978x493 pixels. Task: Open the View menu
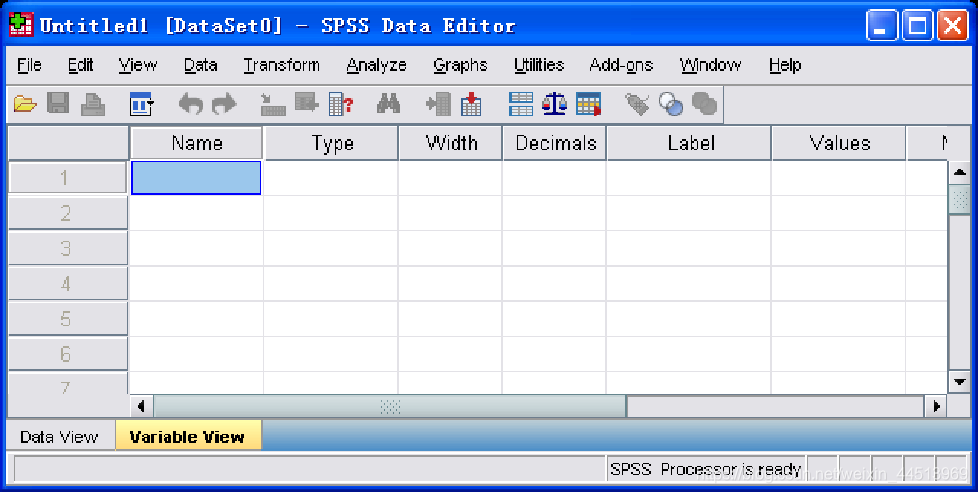[138, 65]
